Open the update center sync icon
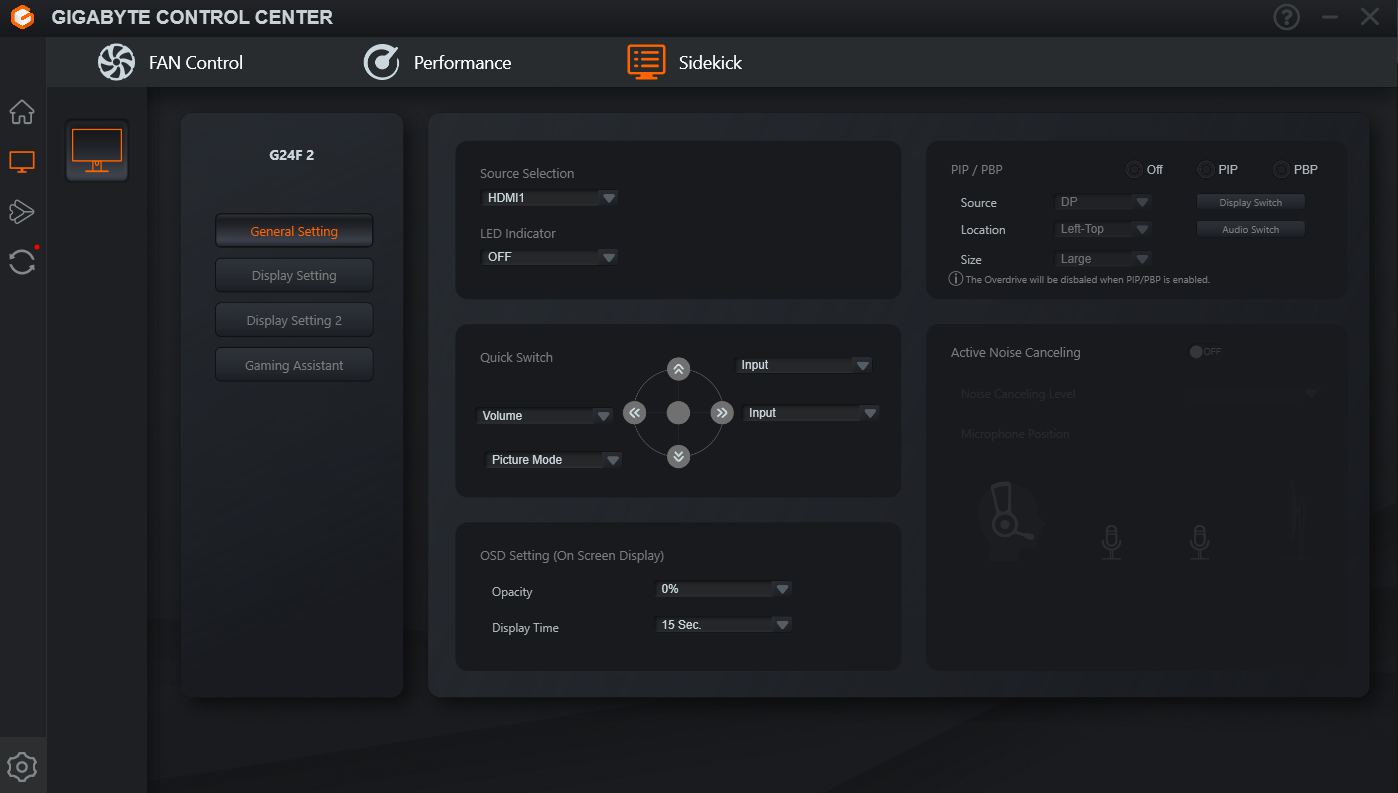The height and width of the screenshot is (793, 1398). point(22,261)
